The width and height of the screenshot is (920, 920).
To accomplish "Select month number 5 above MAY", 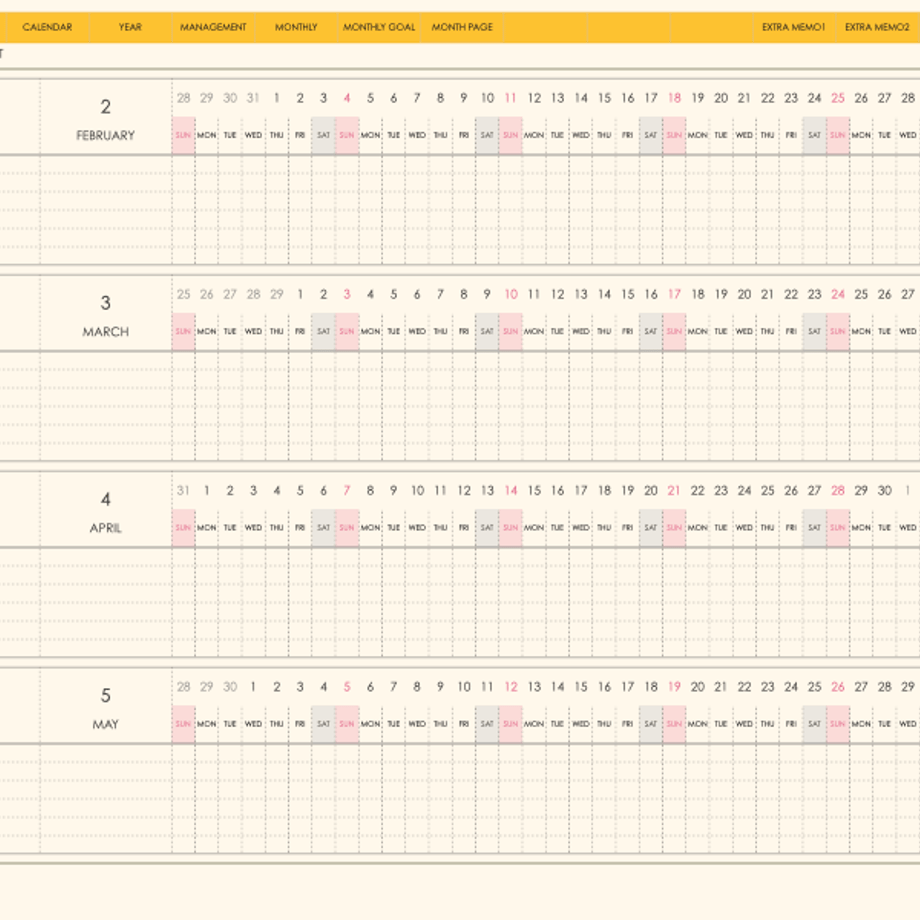I will (106, 696).
